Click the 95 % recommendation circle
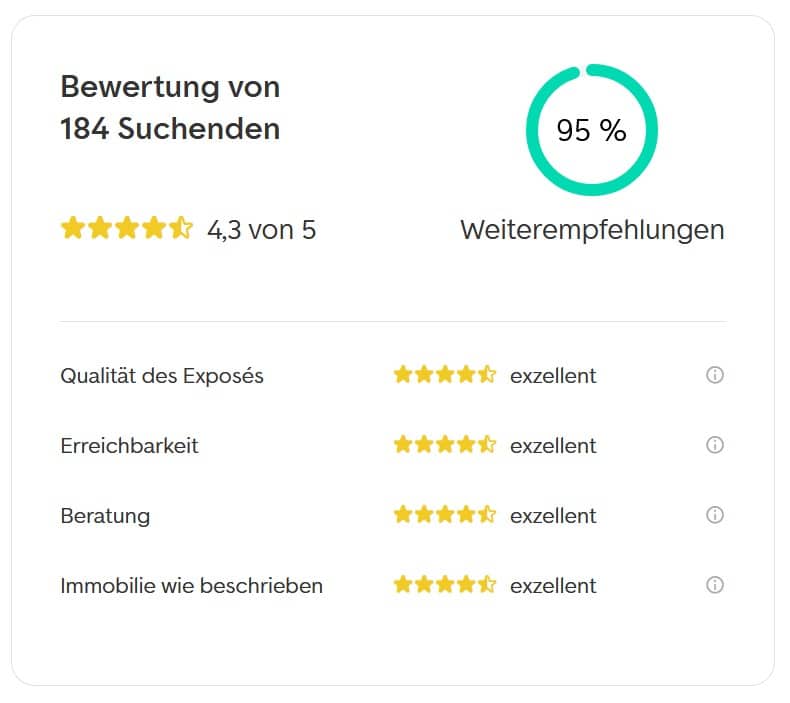This screenshot has width=790, height=703. pos(591,130)
